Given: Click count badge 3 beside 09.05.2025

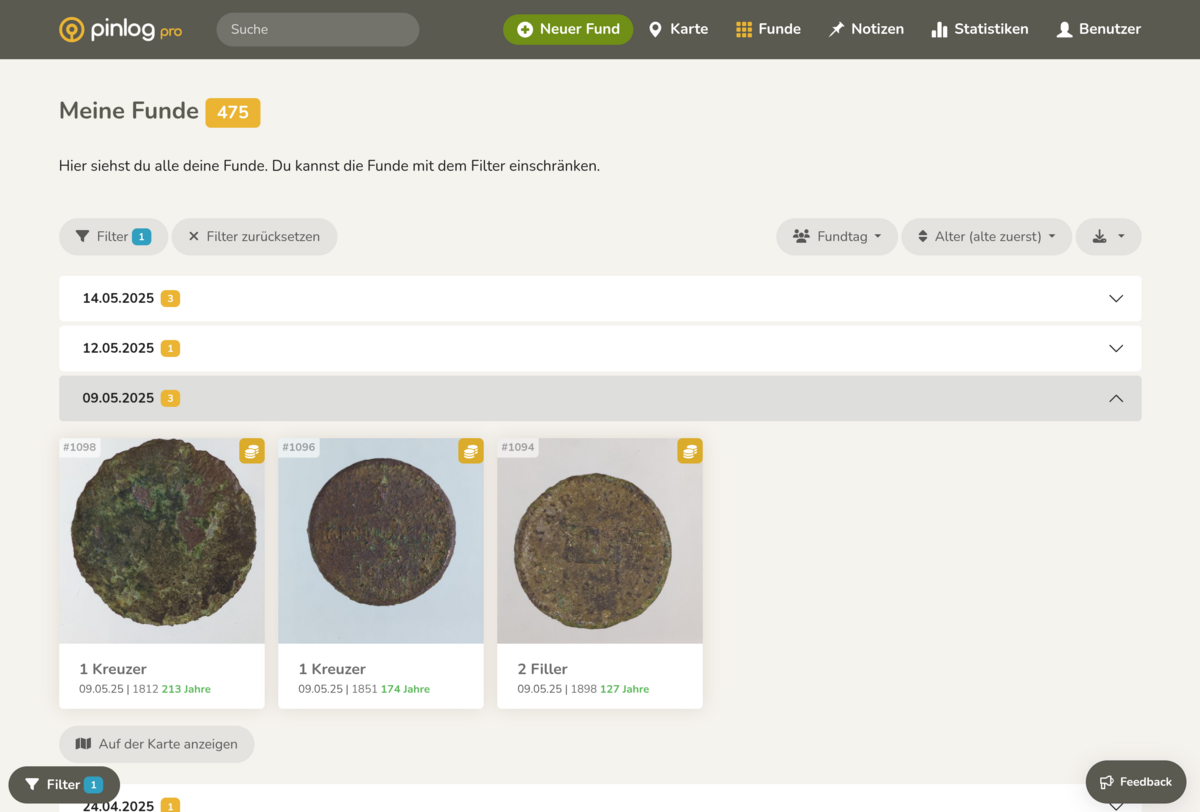Looking at the screenshot, I should 171,398.
